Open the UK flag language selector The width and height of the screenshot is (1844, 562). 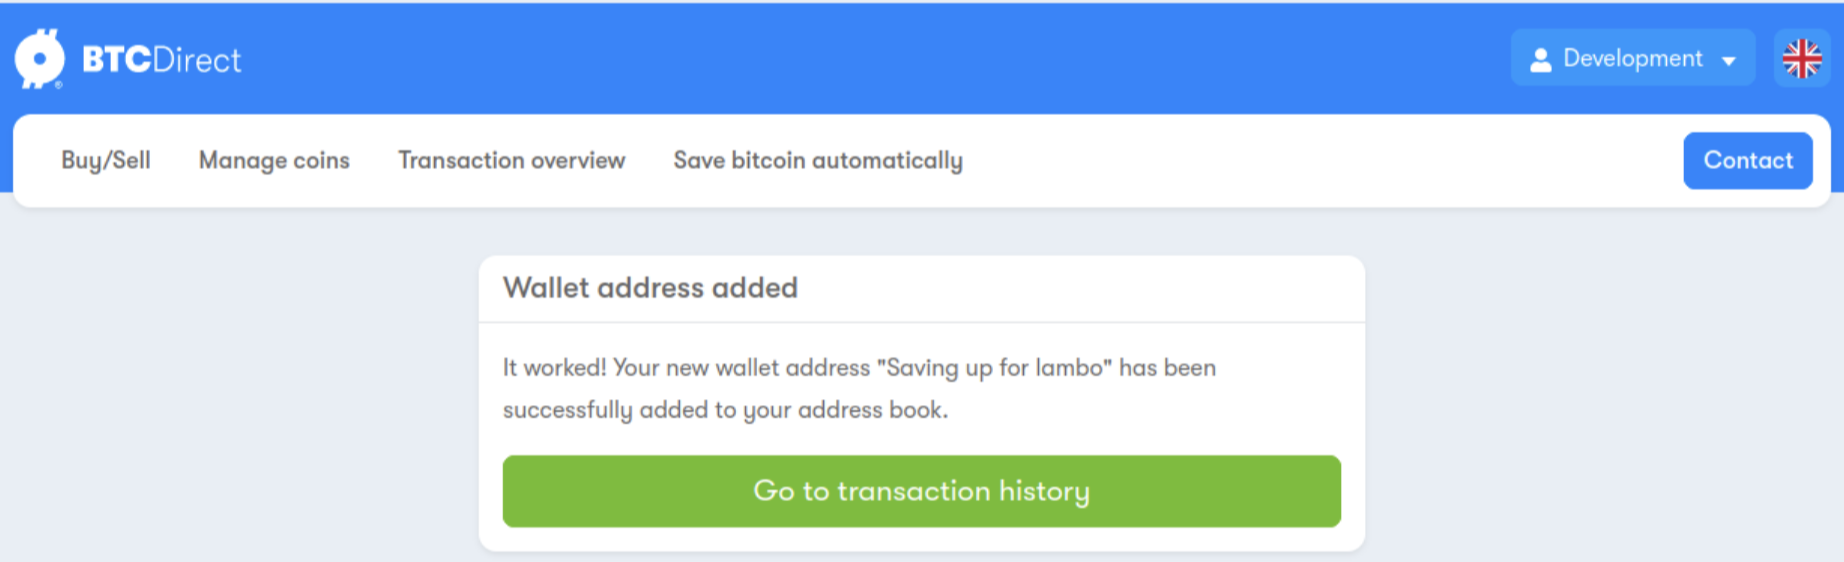tap(1802, 58)
